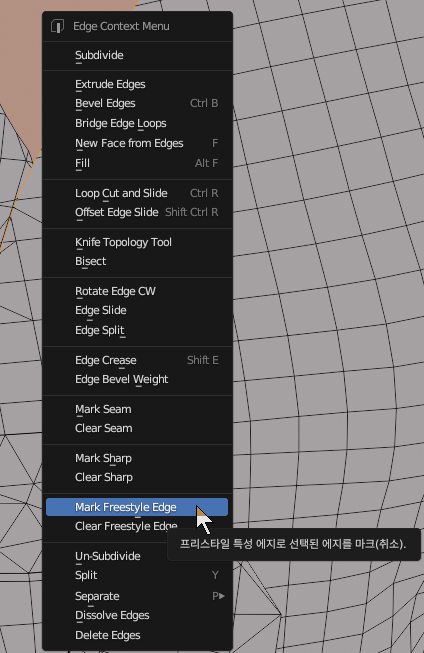Choose the Edge Slide entry
This screenshot has width=424, height=653.
pos(137,311)
